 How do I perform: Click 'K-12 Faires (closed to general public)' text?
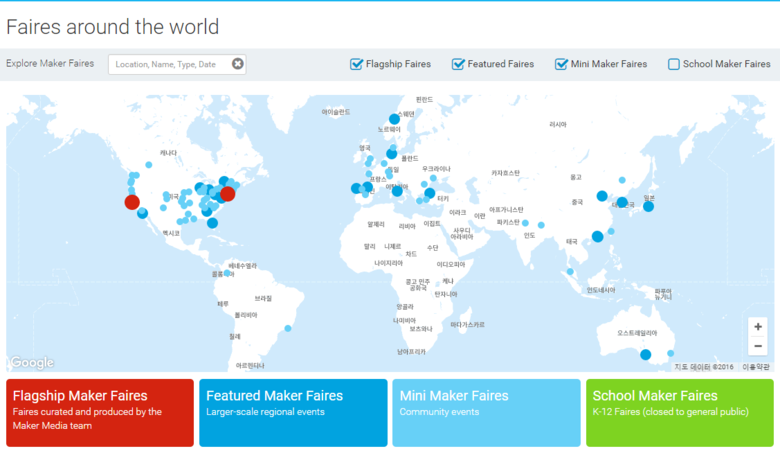tap(671, 412)
